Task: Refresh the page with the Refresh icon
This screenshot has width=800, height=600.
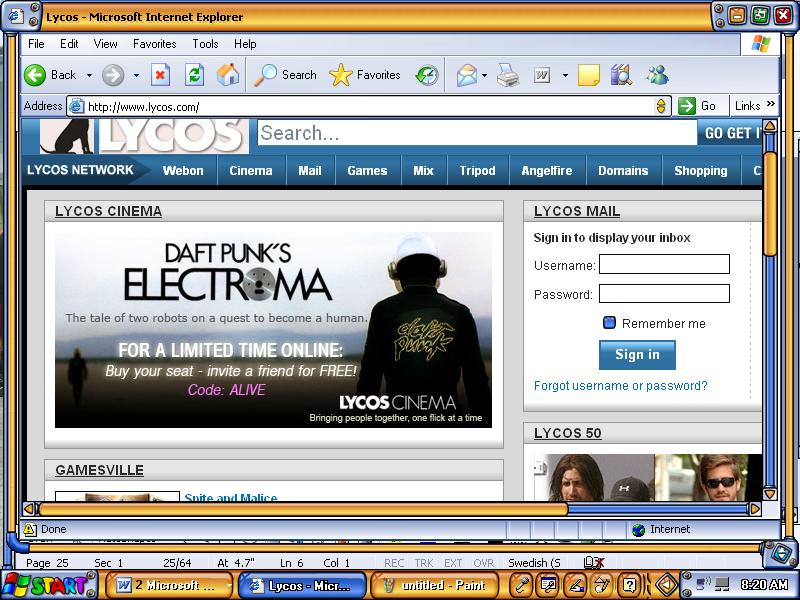Action: pos(194,75)
